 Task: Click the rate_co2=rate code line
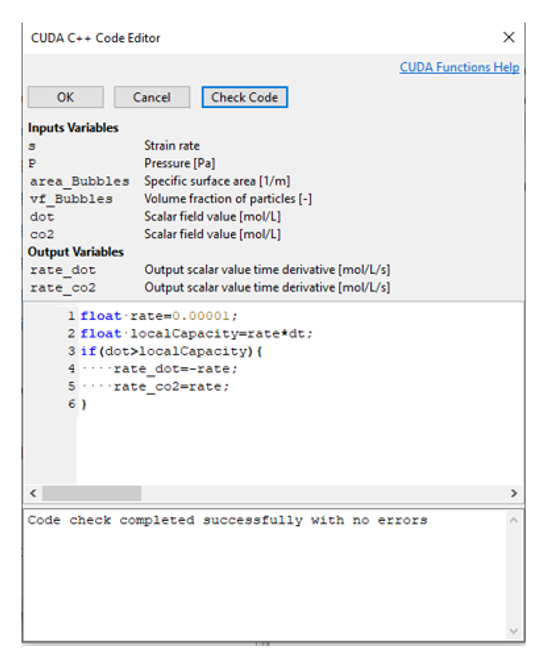[171, 387]
